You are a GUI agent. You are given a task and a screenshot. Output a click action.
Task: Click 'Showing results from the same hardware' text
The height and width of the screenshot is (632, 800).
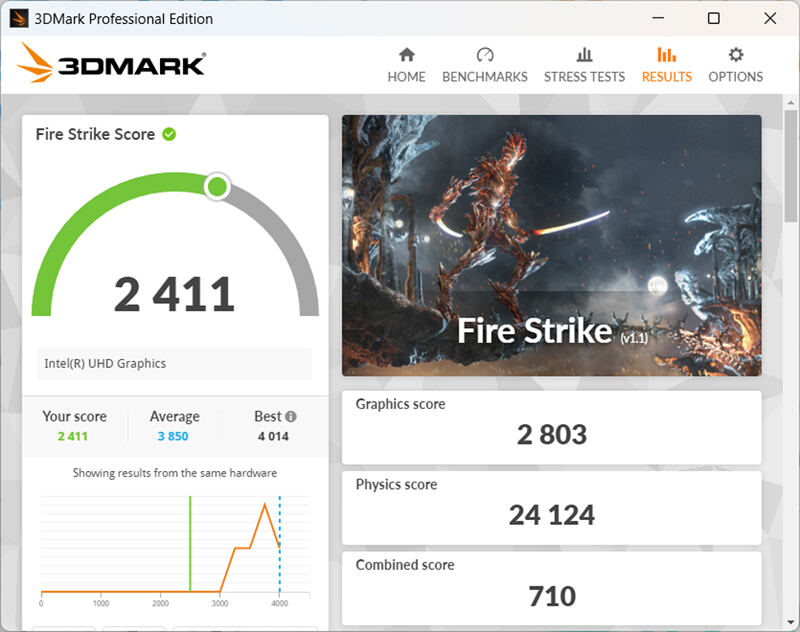click(174, 473)
